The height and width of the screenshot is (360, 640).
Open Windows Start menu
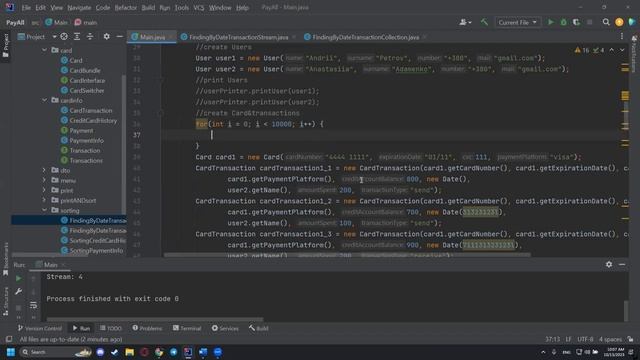pyautogui.click(x=11, y=352)
